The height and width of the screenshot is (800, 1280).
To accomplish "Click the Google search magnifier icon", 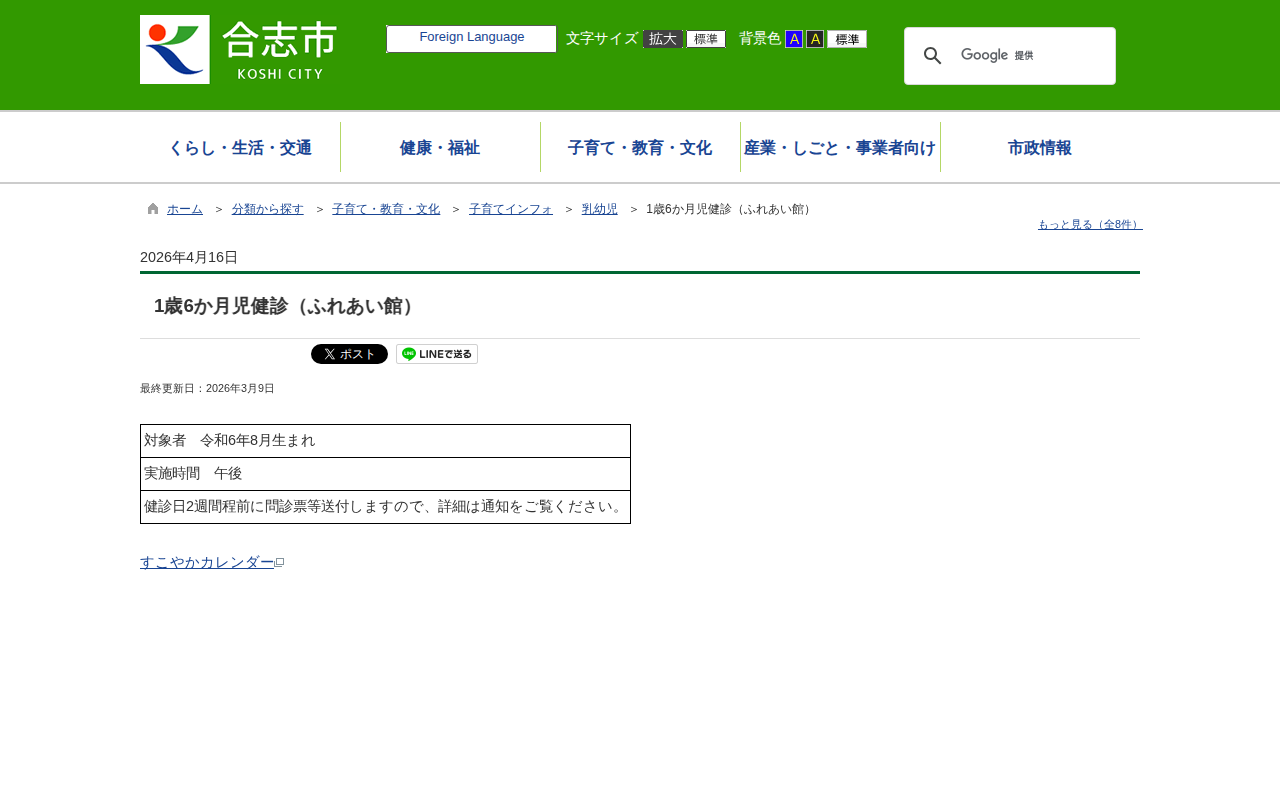I will 932,56.
